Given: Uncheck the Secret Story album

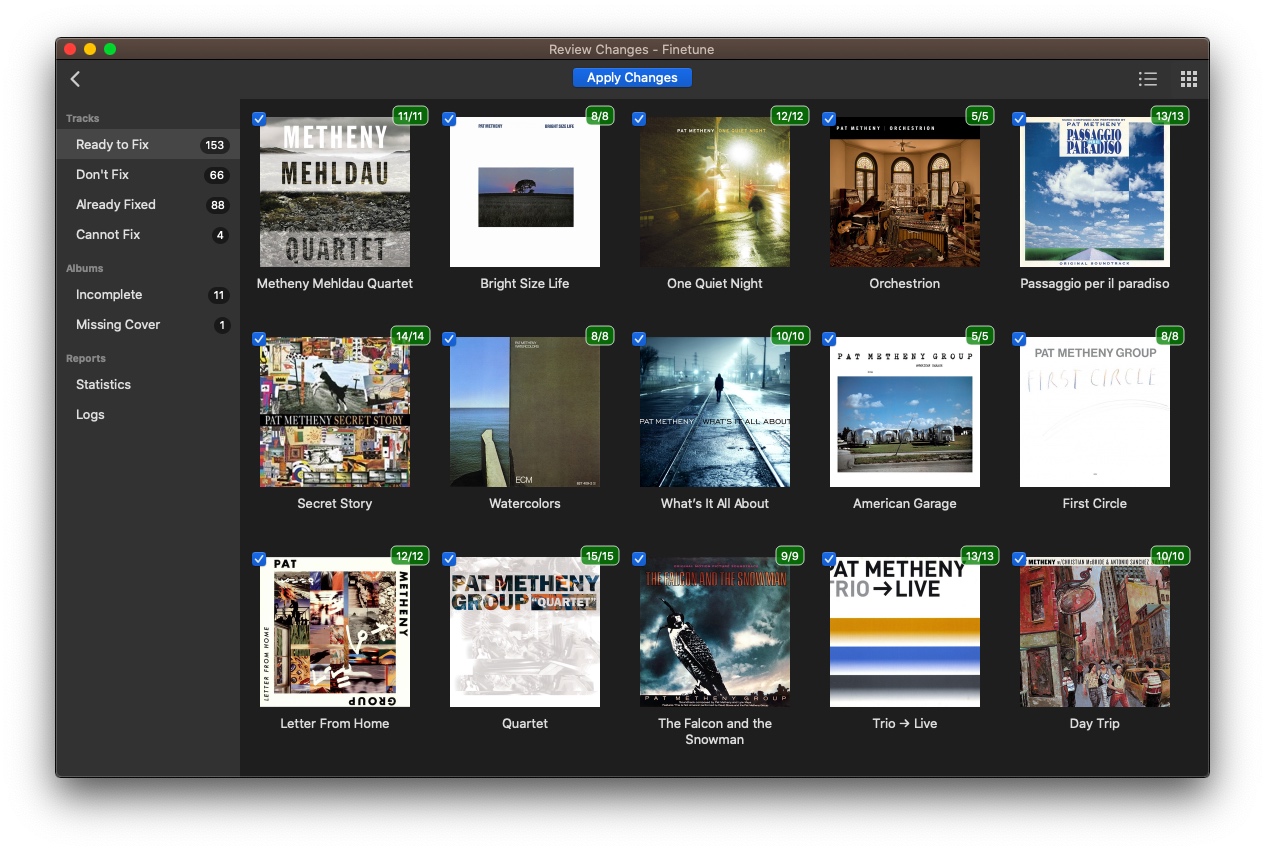Looking at the screenshot, I should (x=259, y=339).
